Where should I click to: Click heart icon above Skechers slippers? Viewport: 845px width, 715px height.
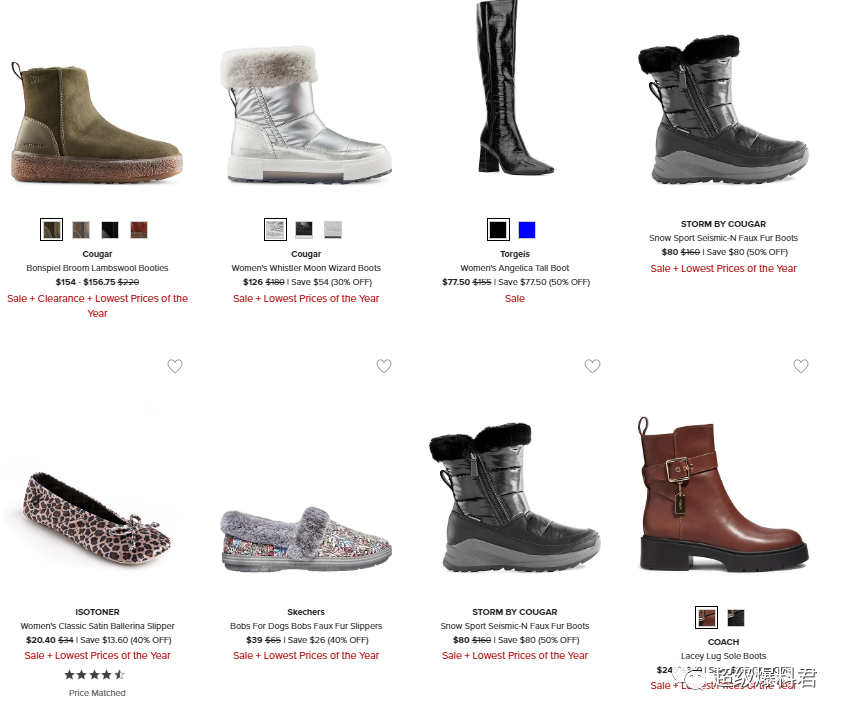click(x=384, y=366)
